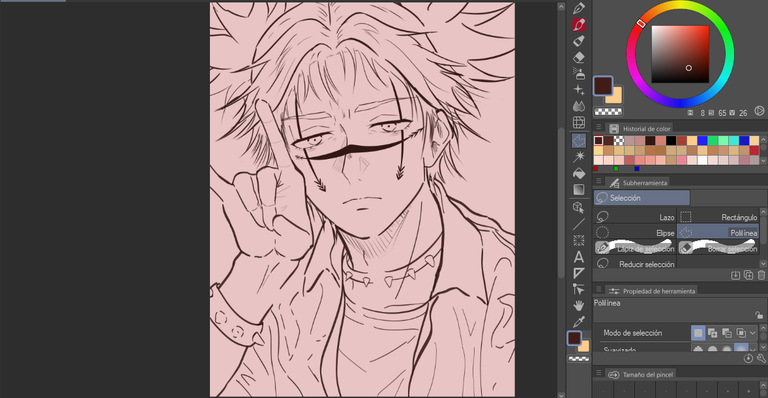
Task: Select the Selection area tool in the toolbar
Action: (578, 141)
